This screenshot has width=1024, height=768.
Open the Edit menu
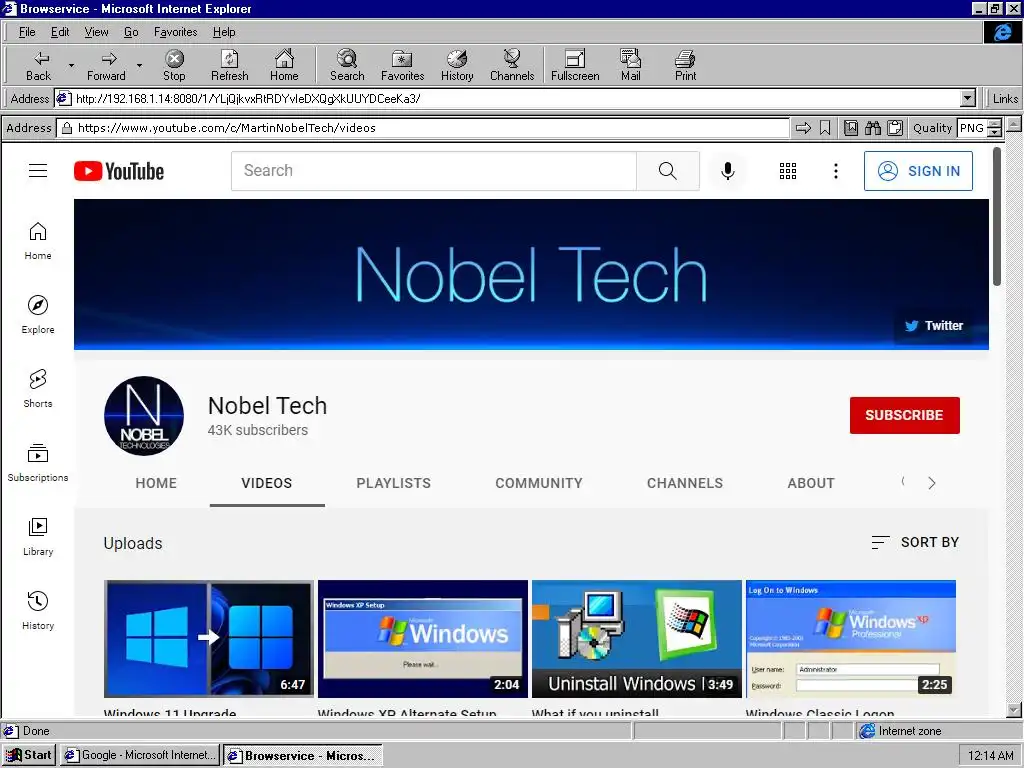[x=59, y=32]
